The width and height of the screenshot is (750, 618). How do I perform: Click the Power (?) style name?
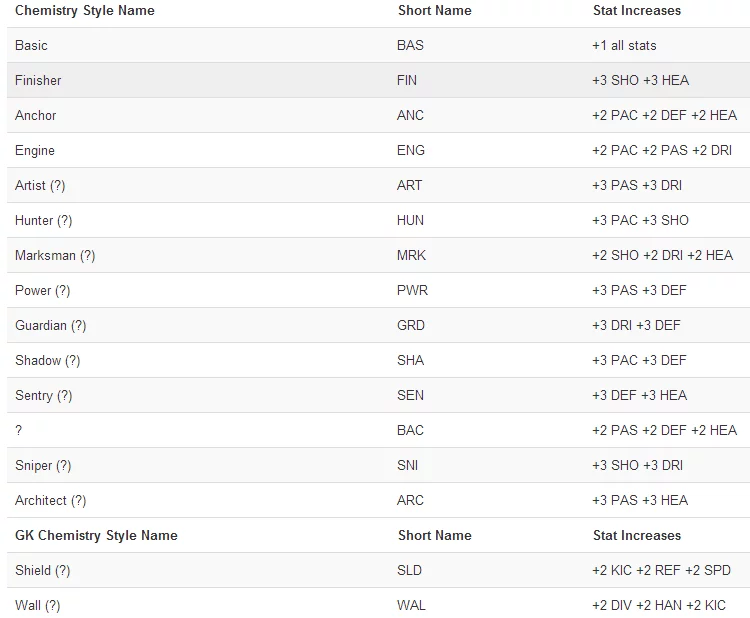tap(43, 290)
